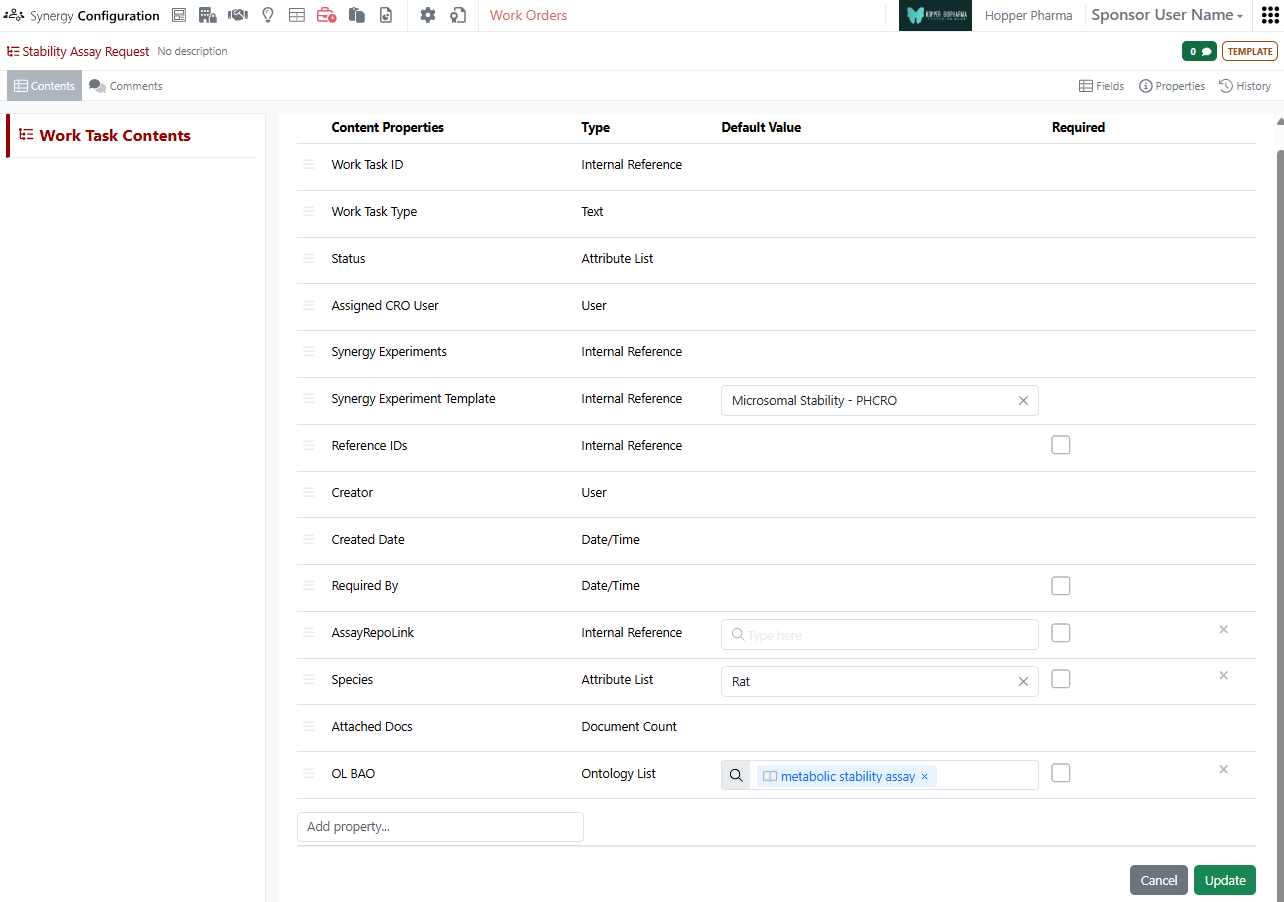Screen dimensions: 1284x902
Task: Click the Hopper Pharma organization name
Action: click(x=1028, y=15)
